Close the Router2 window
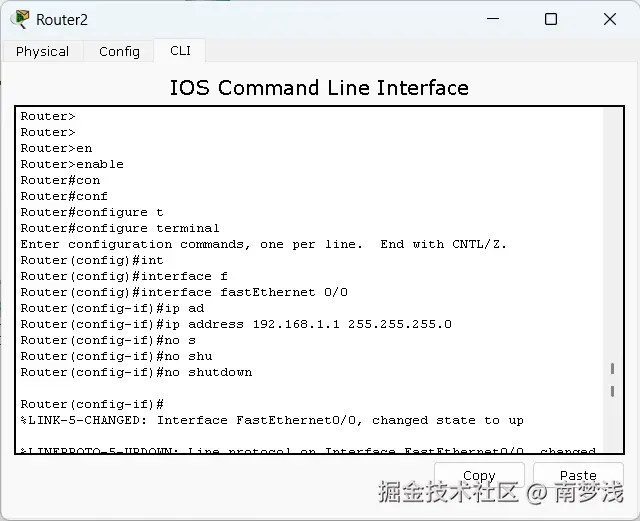640x521 pixels. [x=610, y=19]
